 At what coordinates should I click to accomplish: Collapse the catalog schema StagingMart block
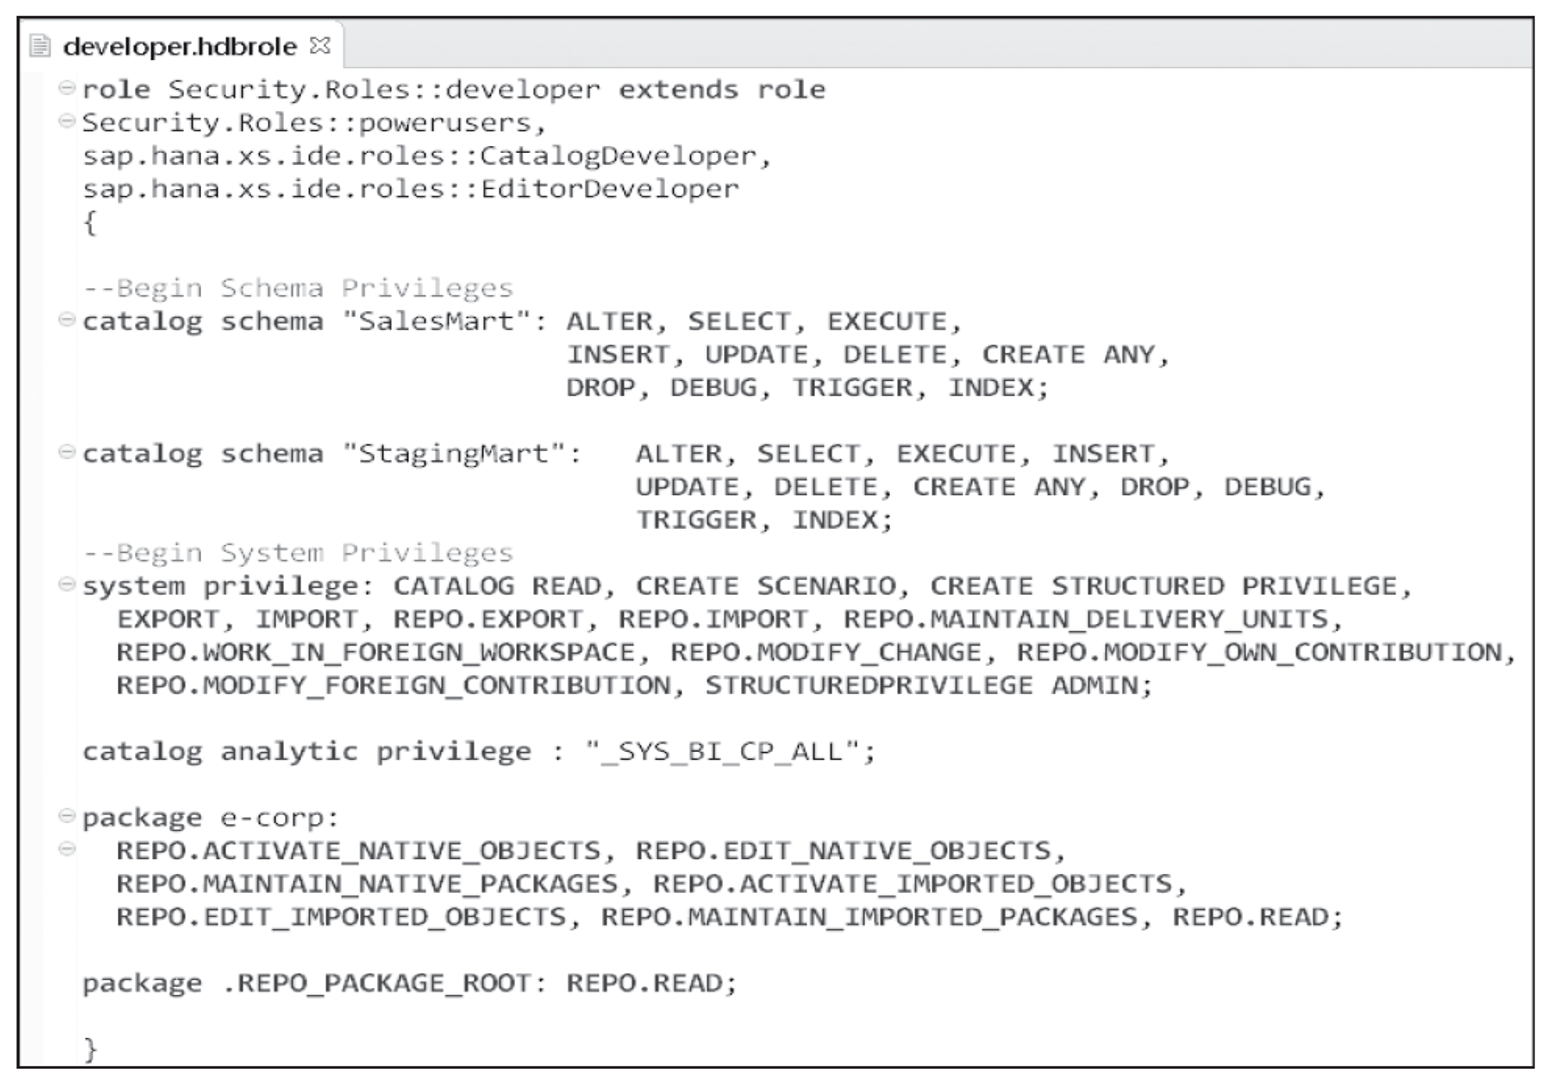66,453
